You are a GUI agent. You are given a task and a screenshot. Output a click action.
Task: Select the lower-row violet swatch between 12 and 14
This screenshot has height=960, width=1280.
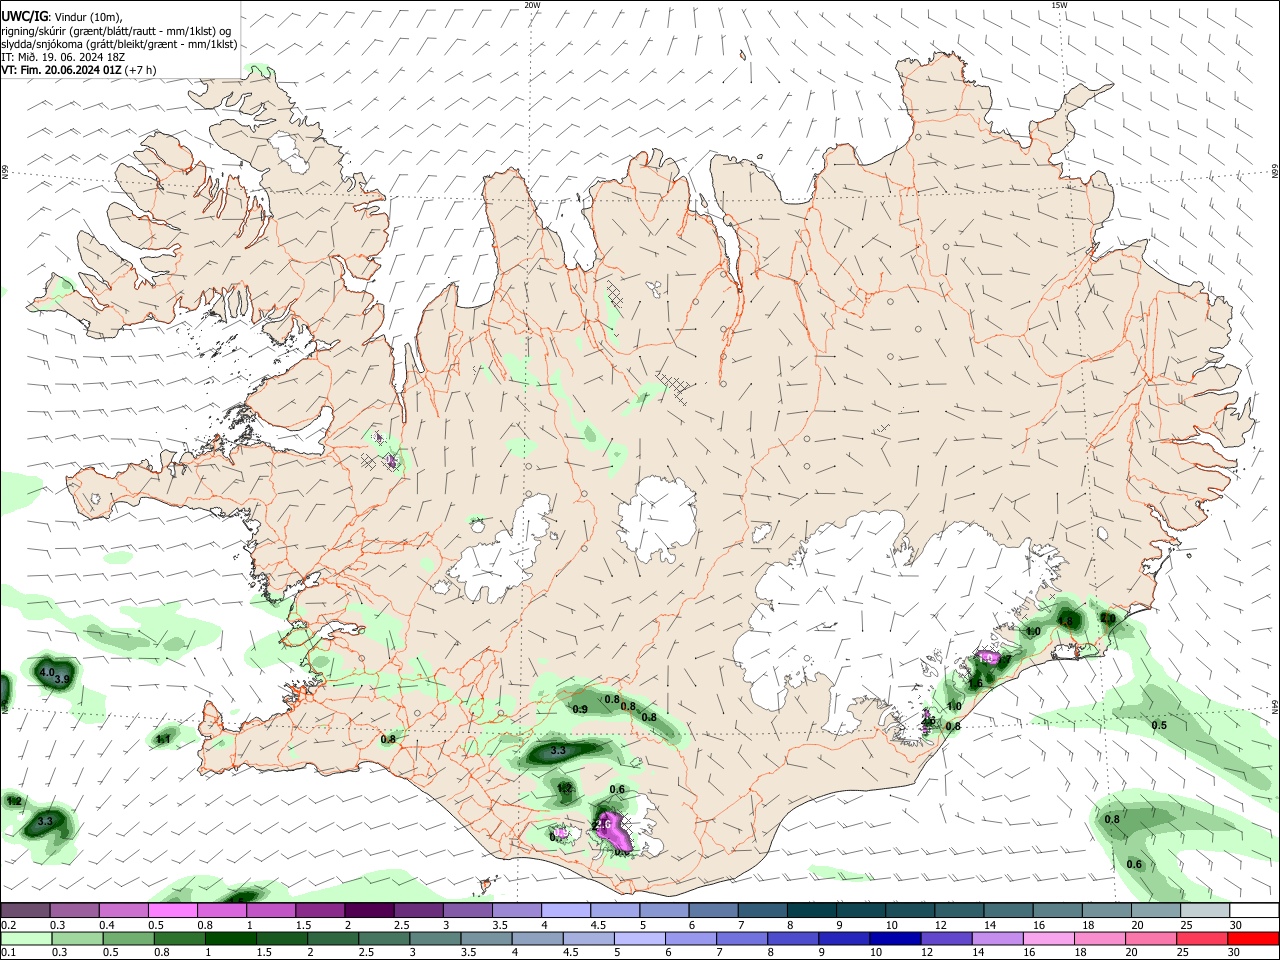tap(947, 938)
